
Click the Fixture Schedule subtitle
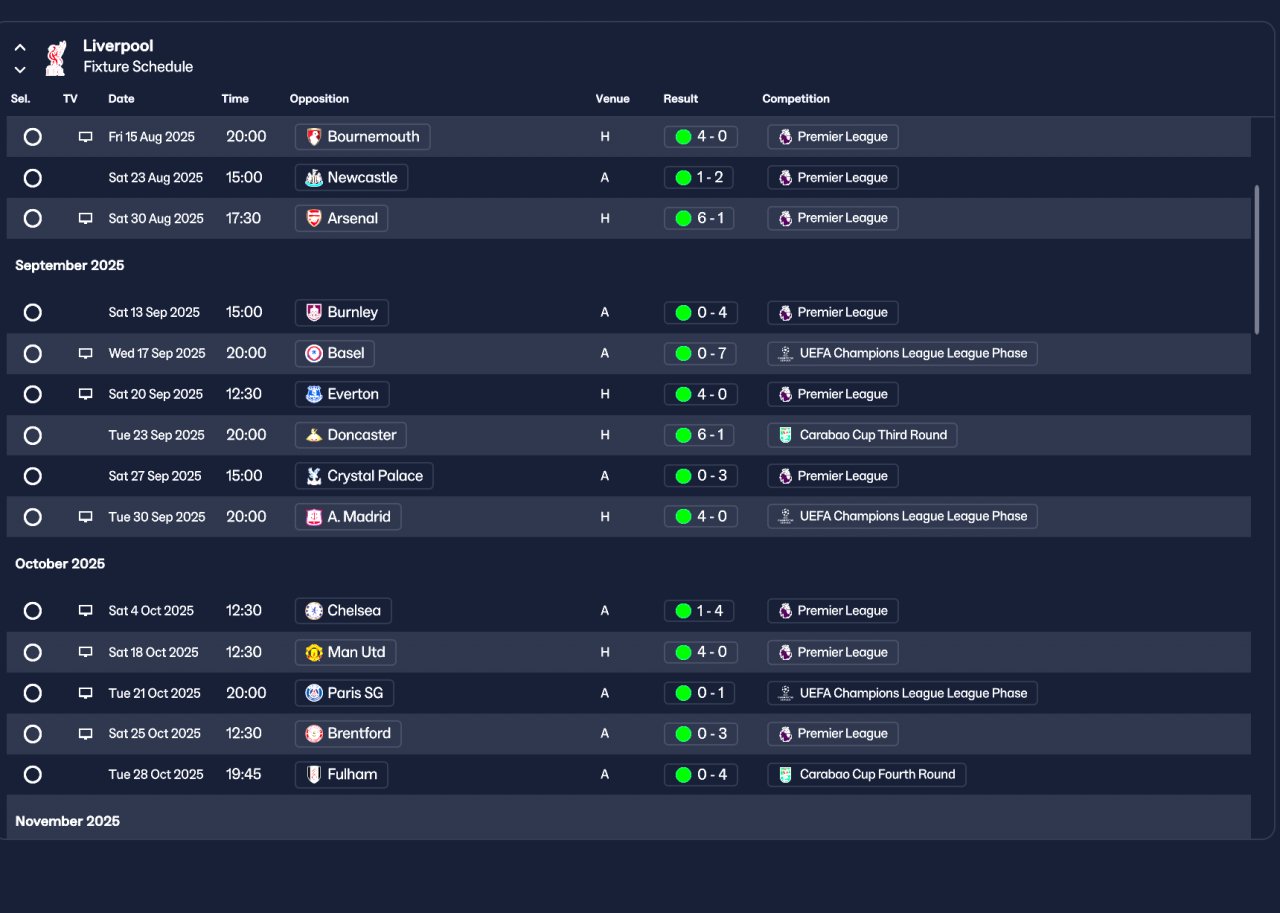pos(138,67)
